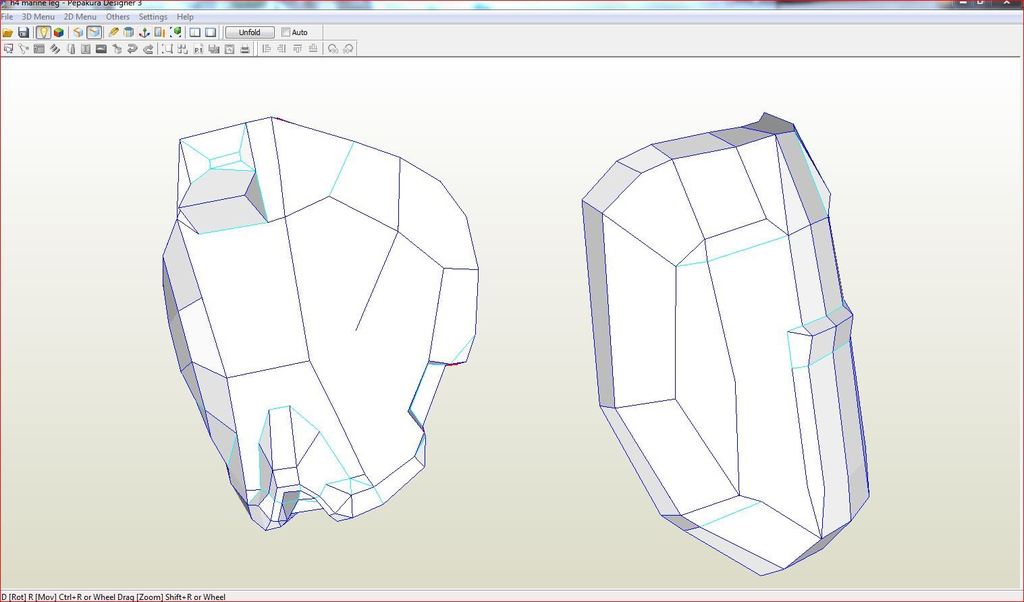Click the anchor axis orientation icon

pyautogui.click(x=144, y=32)
